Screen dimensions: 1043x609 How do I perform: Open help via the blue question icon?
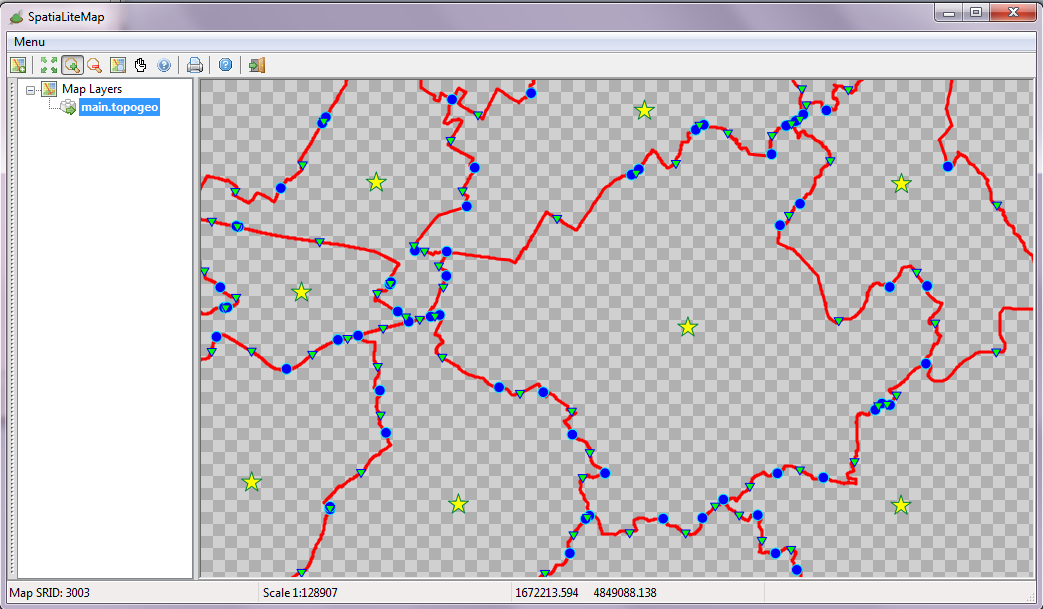tap(225, 64)
